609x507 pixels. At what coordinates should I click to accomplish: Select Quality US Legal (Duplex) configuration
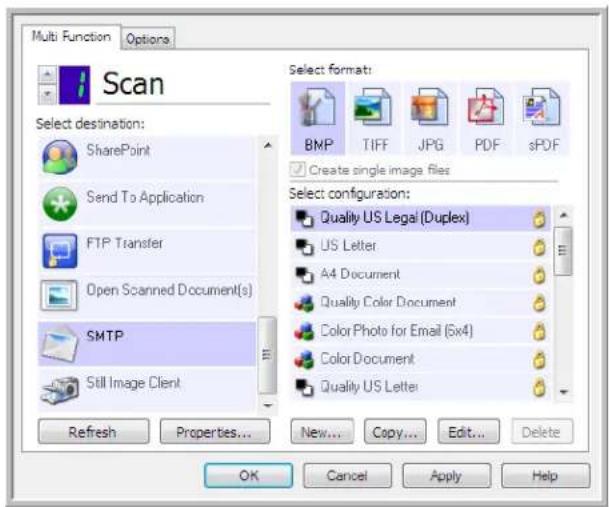coord(421,218)
